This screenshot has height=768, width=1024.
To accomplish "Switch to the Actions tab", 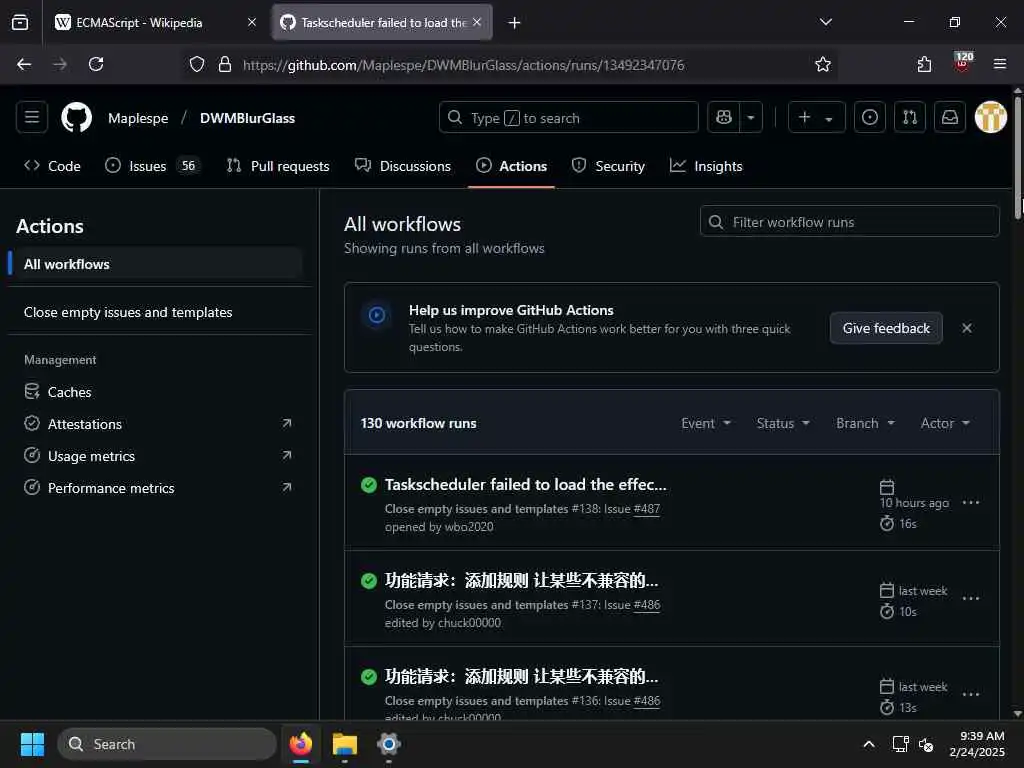I will pyautogui.click(x=511, y=166).
